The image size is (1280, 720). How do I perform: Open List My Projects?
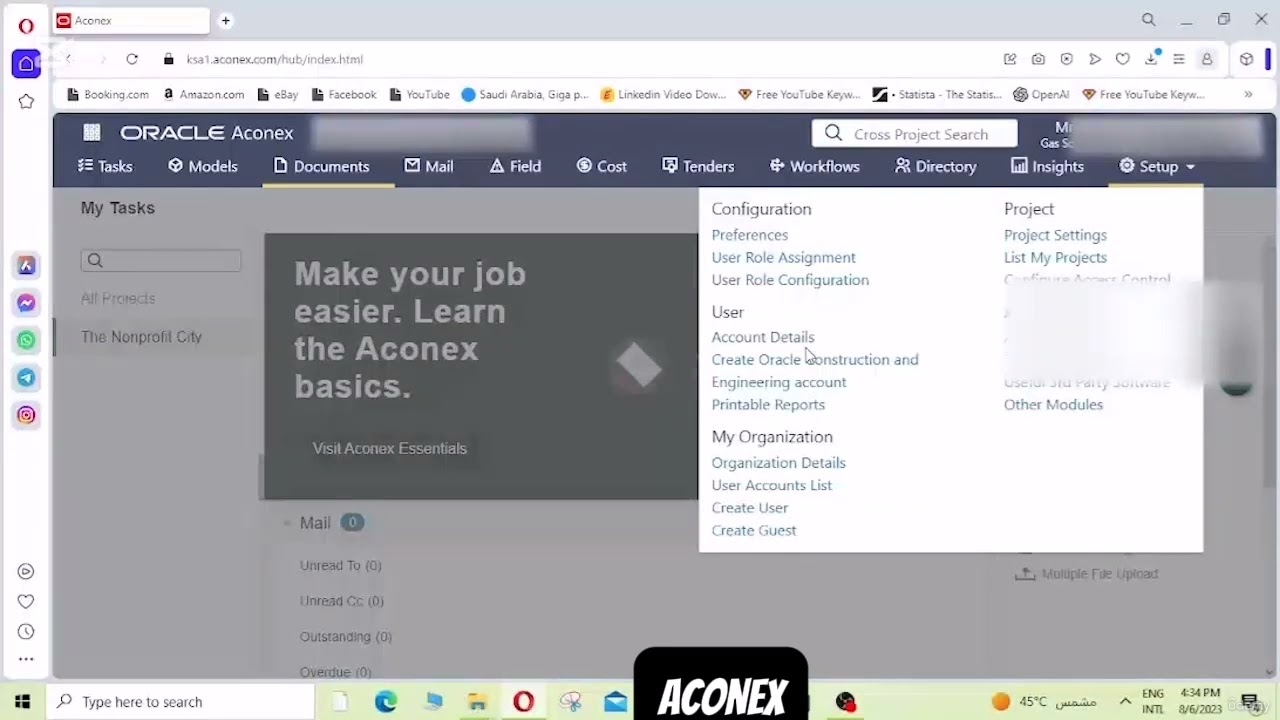coord(1055,257)
